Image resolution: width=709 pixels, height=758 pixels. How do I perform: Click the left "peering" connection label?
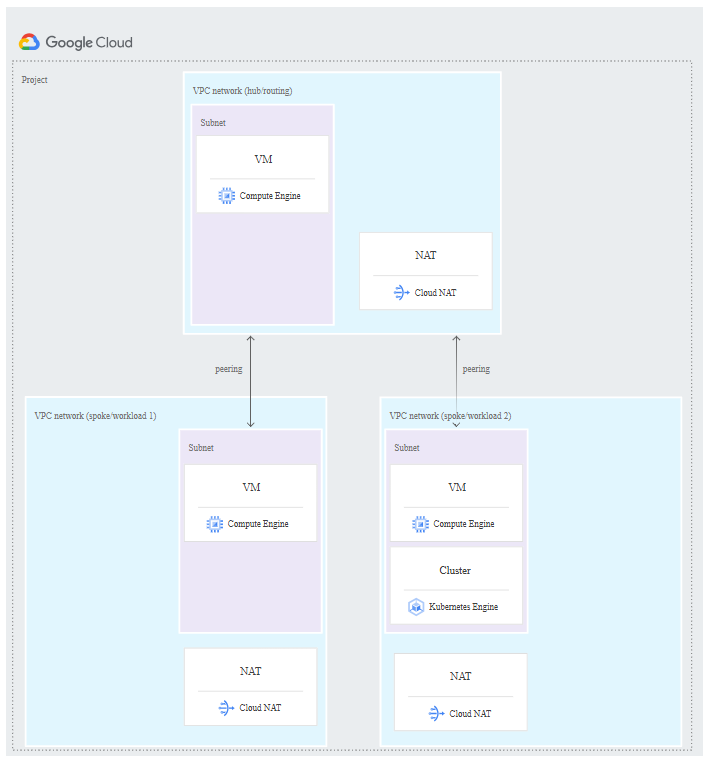229,369
